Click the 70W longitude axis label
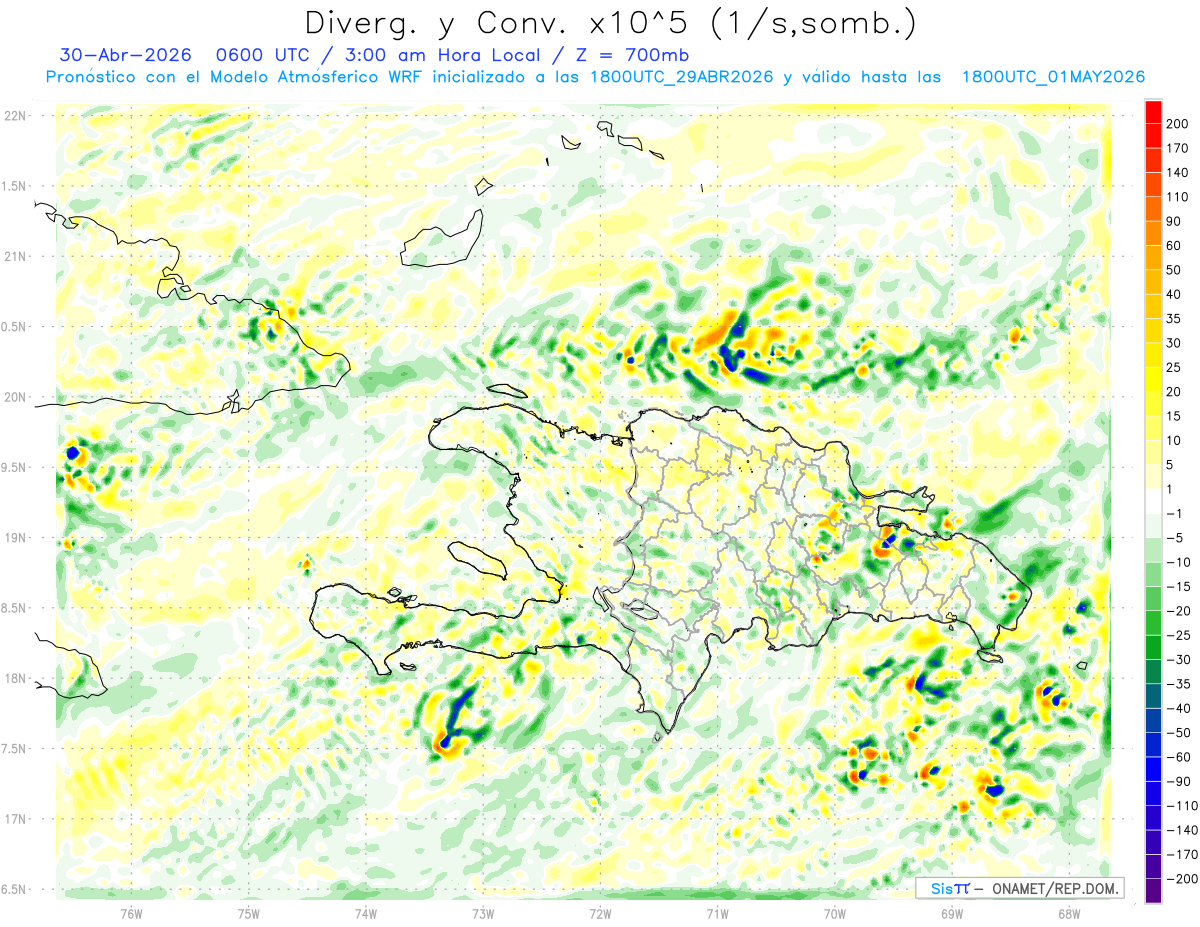The width and height of the screenshot is (1200, 927). tap(835, 913)
